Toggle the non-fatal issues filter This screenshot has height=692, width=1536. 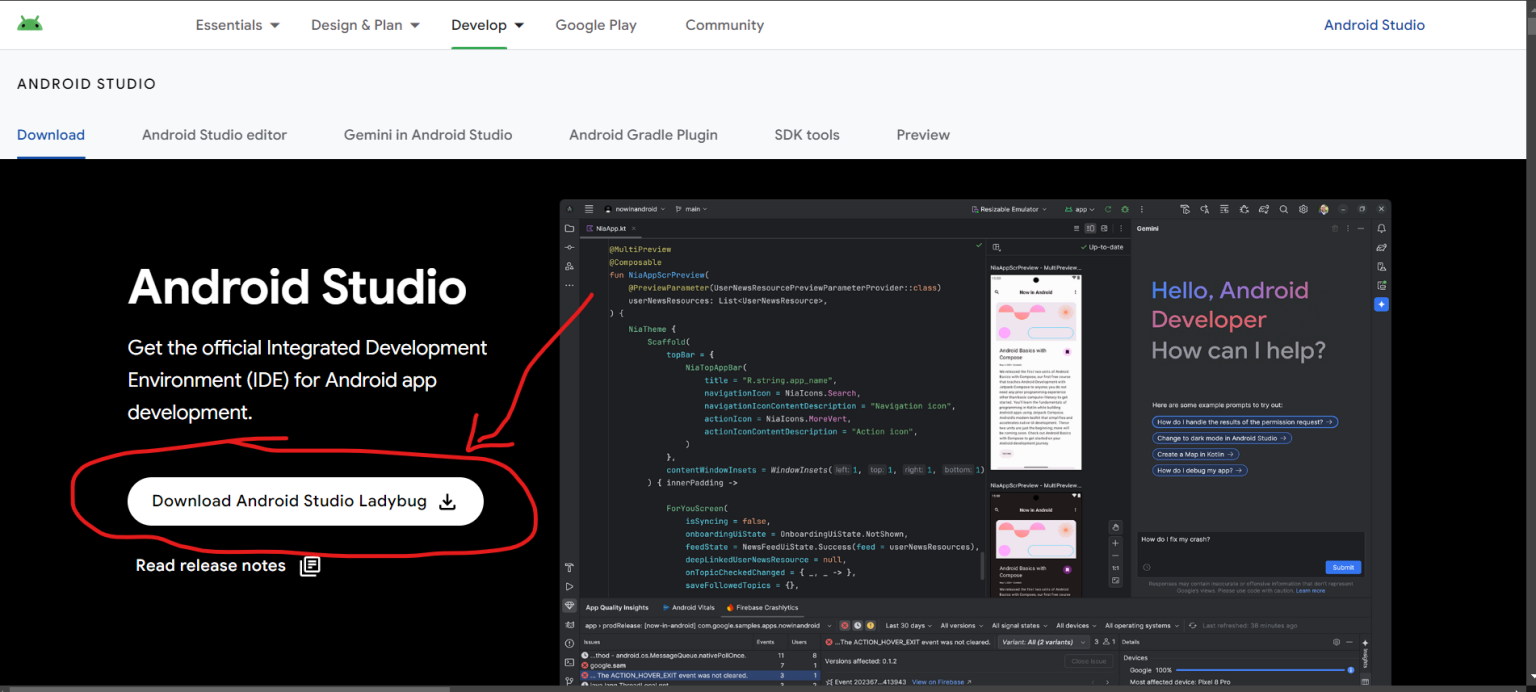coord(871,625)
